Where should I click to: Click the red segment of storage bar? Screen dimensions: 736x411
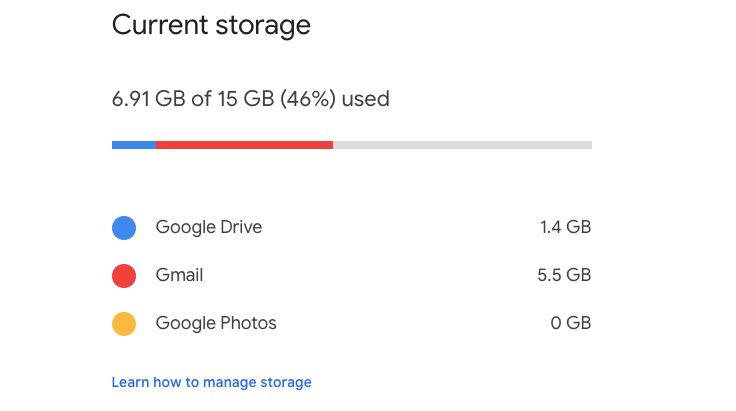(x=244, y=145)
